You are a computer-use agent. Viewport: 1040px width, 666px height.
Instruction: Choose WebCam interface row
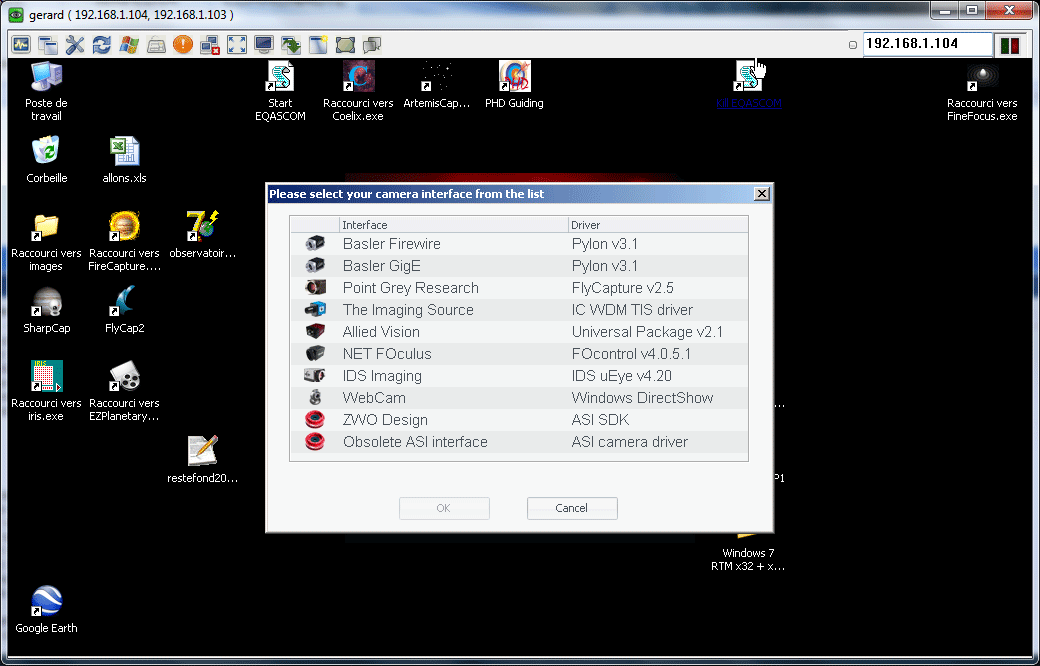click(x=519, y=397)
